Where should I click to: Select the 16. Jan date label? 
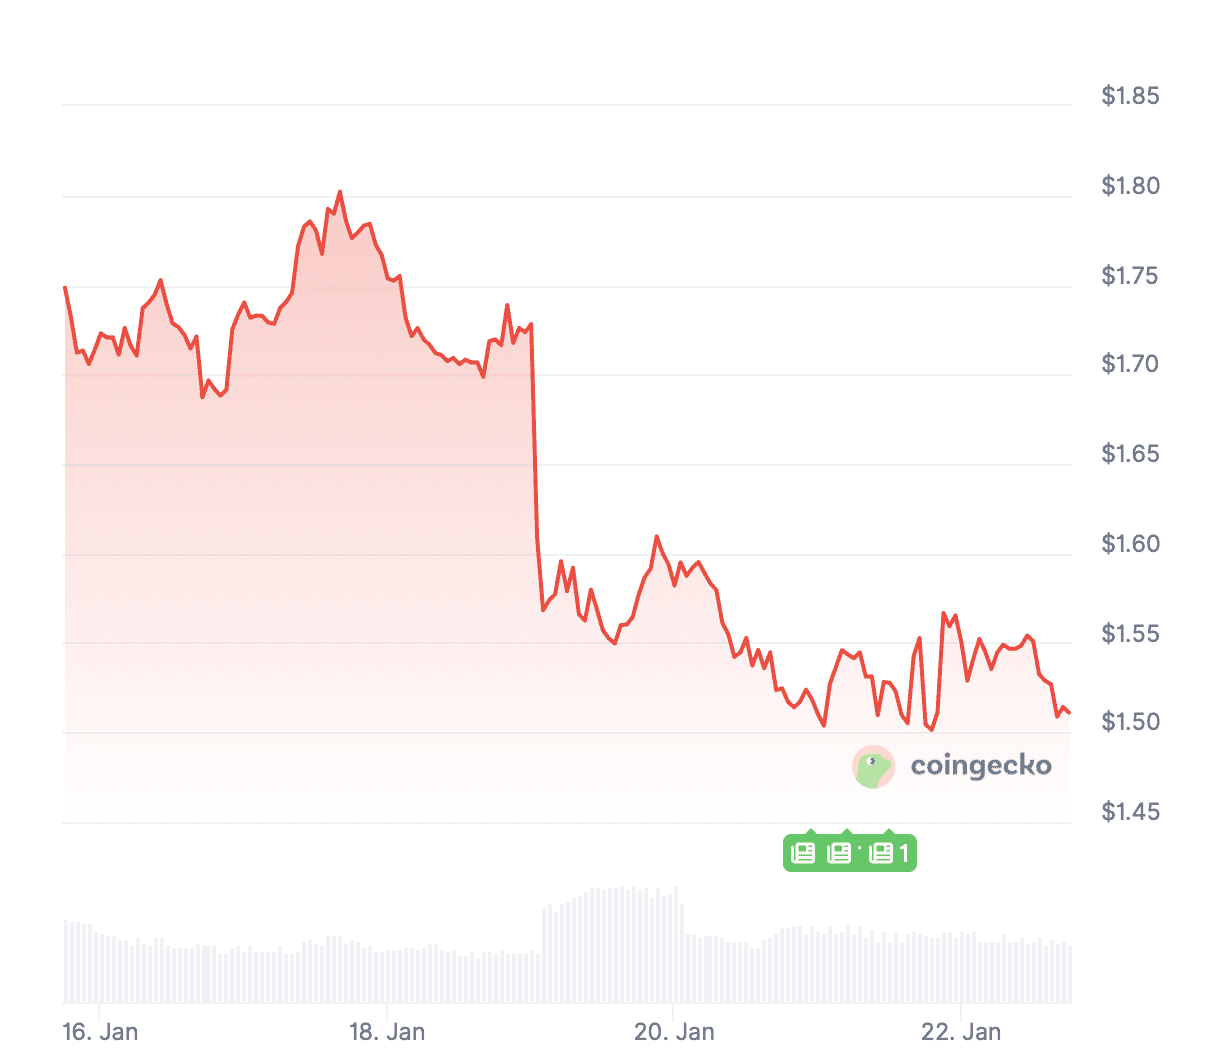pos(100,1031)
